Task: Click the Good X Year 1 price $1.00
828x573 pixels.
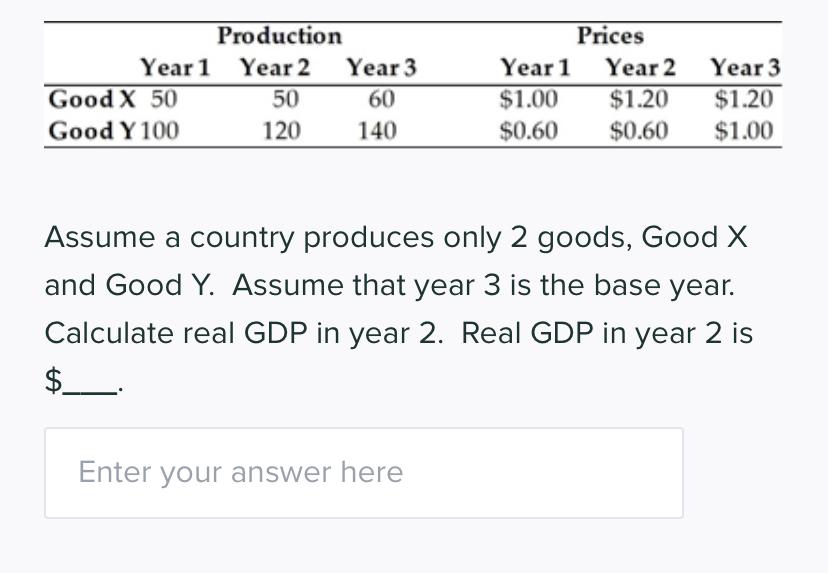Action: (529, 99)
